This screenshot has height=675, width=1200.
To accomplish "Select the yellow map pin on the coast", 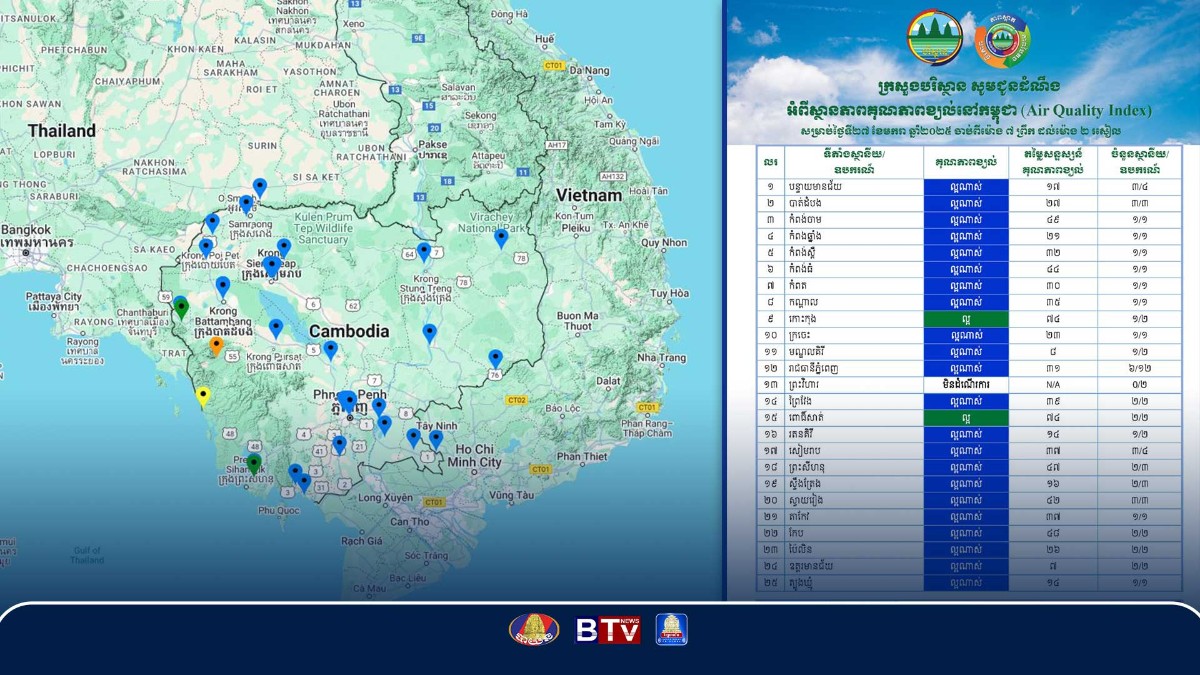I will [x=203, y=397].
